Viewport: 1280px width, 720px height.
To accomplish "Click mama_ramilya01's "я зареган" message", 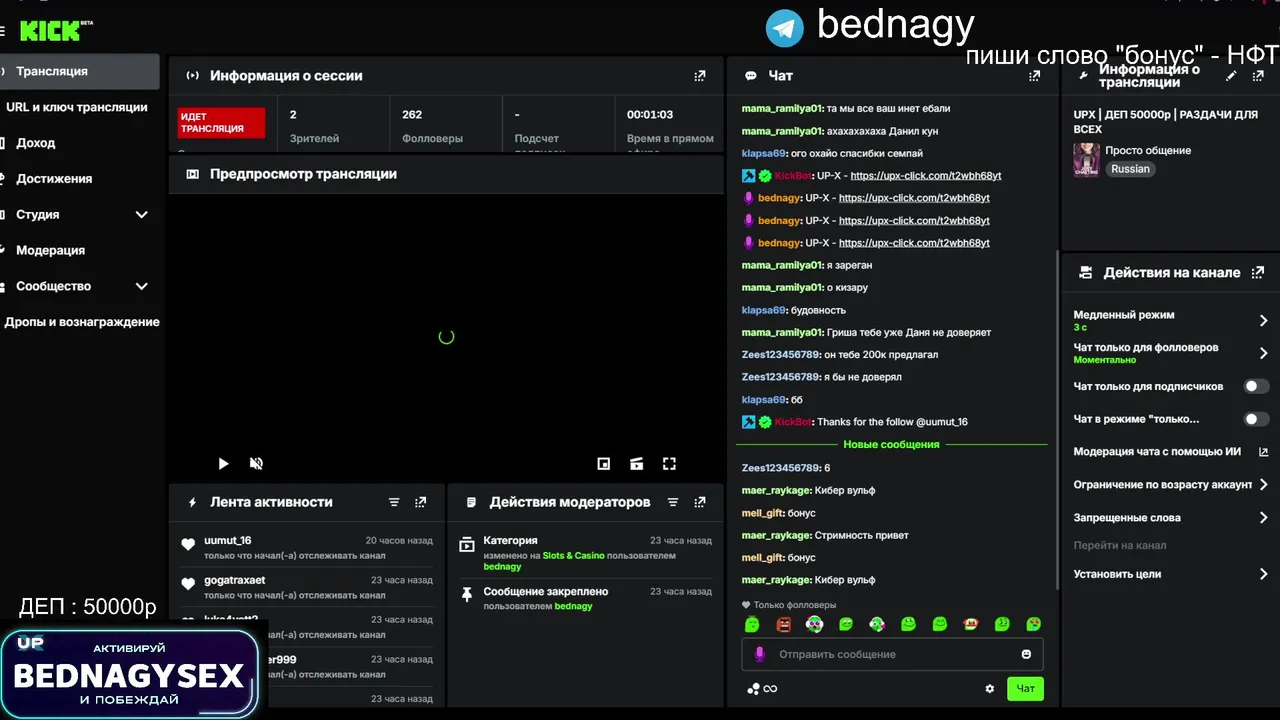I will [807, 265].
